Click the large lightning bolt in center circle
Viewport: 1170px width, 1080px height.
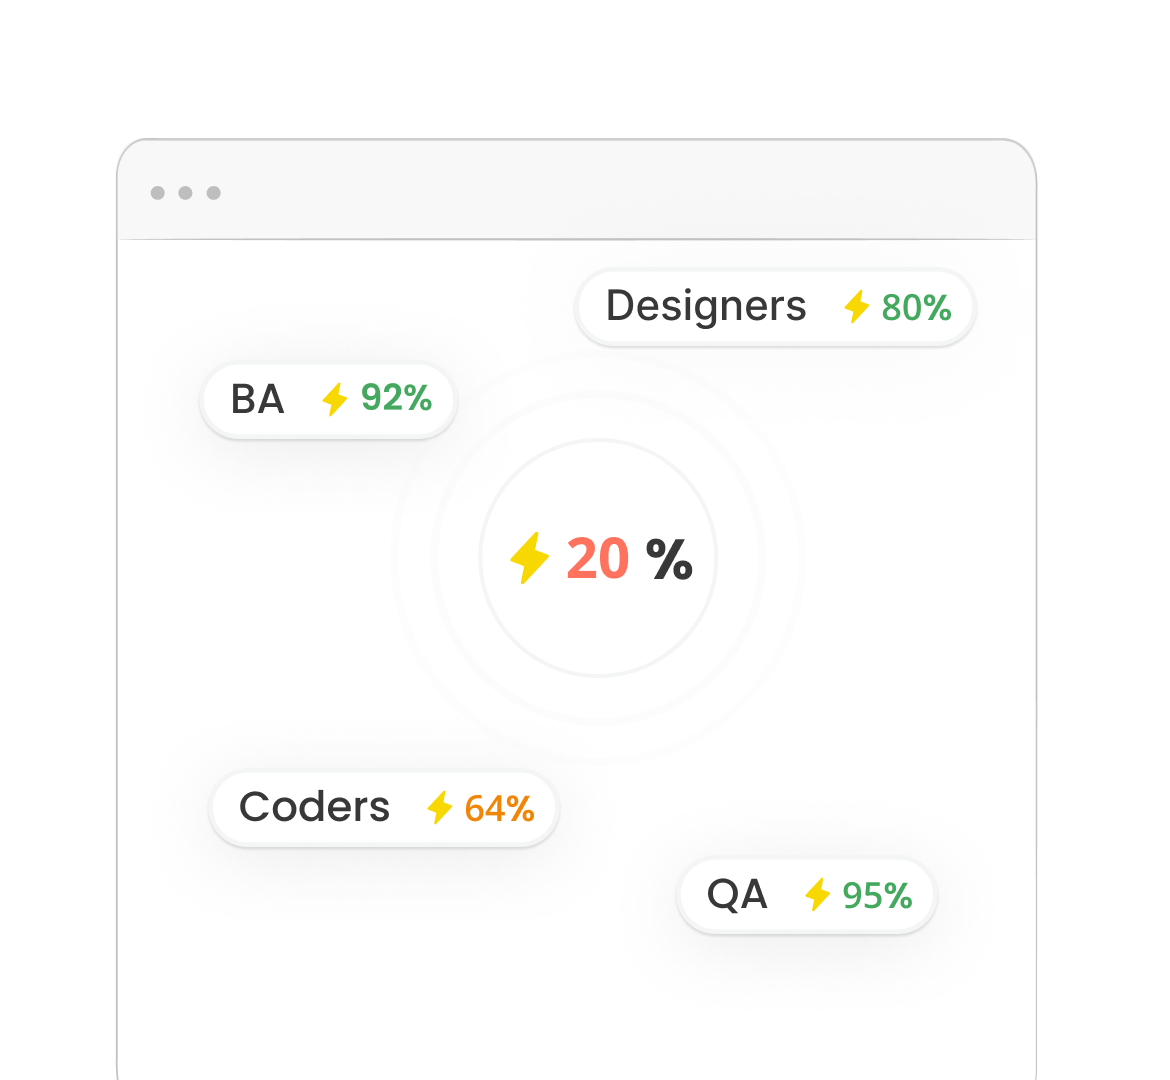click(530, 558)
